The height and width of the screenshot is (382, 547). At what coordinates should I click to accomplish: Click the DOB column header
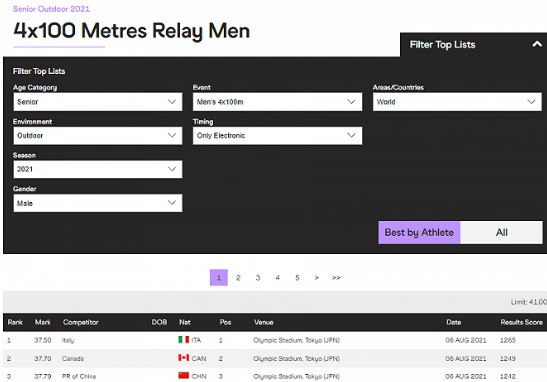click(x=159, y=322)
